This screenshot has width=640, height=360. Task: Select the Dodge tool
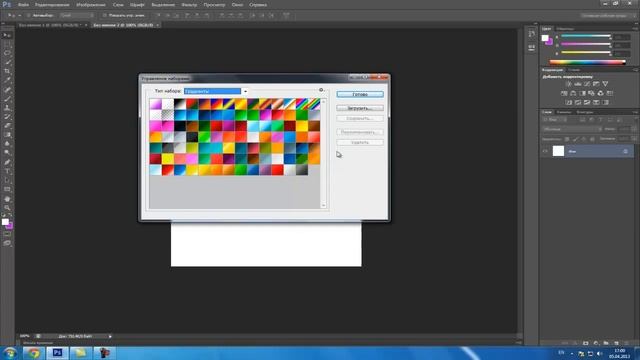point(7,153)
